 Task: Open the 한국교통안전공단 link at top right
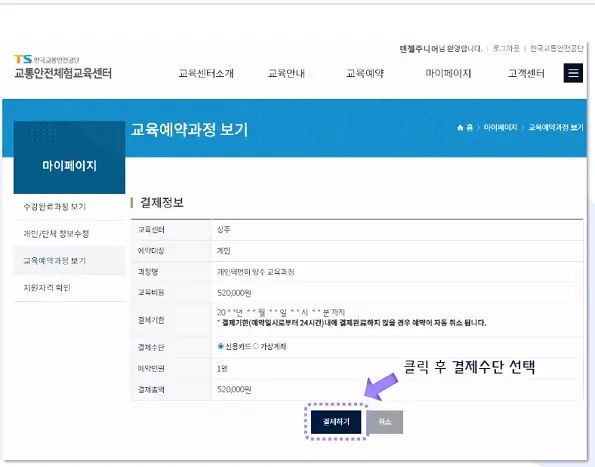pyautogui.click(x=556, y=48)
